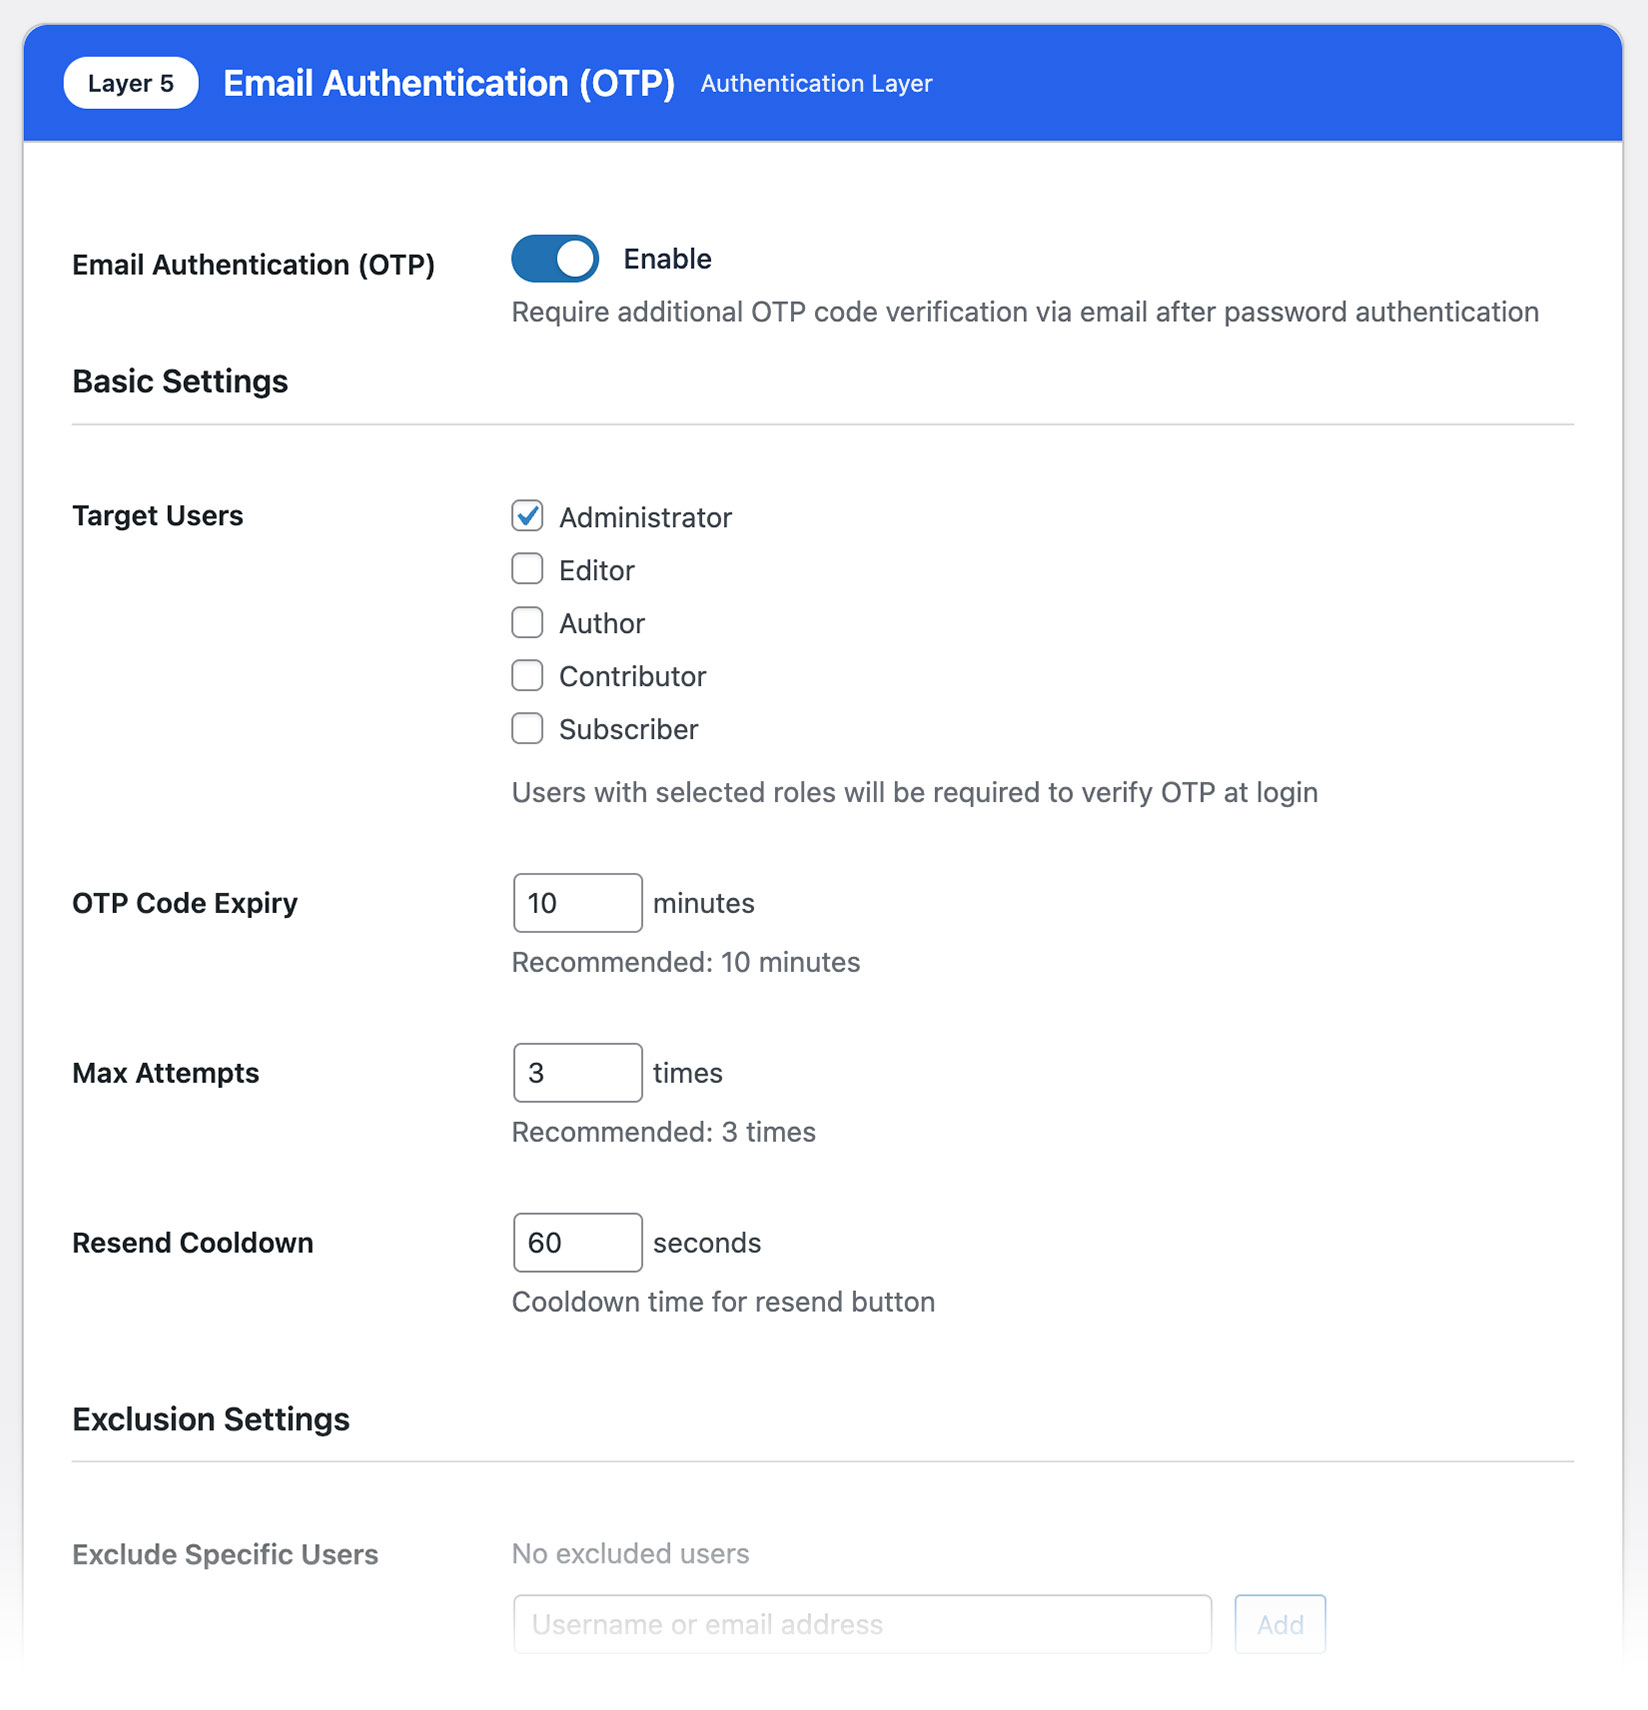Click the Email Authentication (OTP) header title
The image size is (1648, 1710).
pyautogui.click(x=449, y=83)
